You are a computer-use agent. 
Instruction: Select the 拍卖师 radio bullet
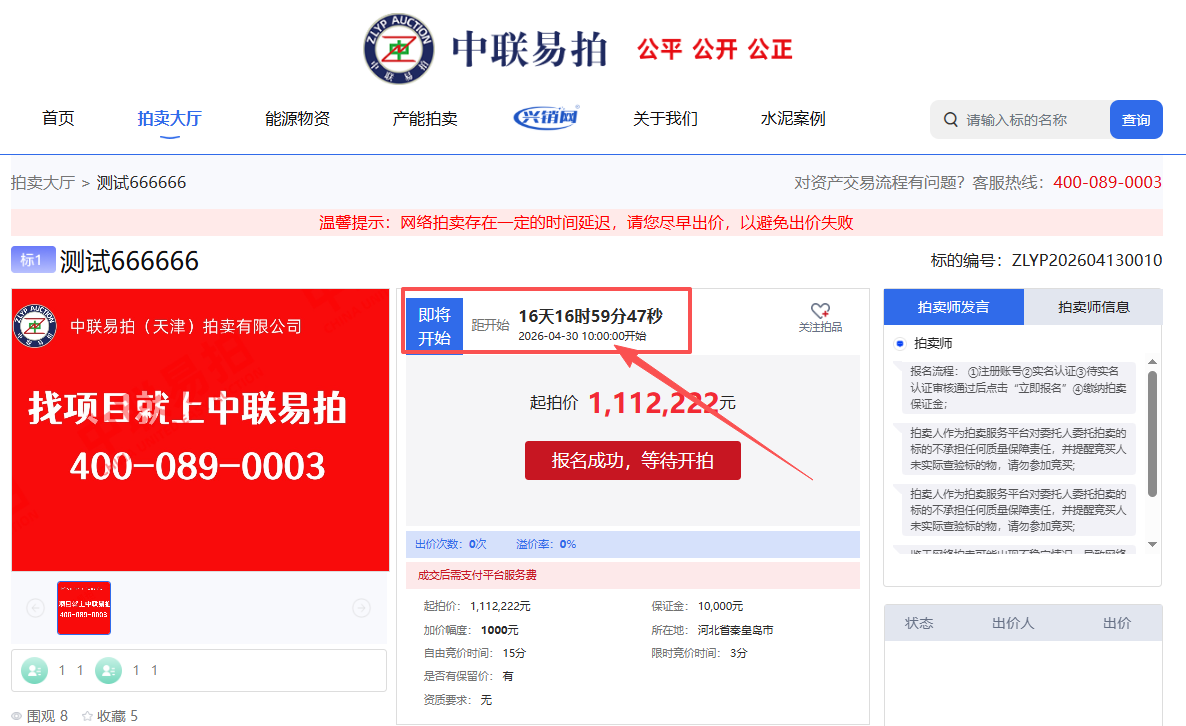click(x=900, y=343)
